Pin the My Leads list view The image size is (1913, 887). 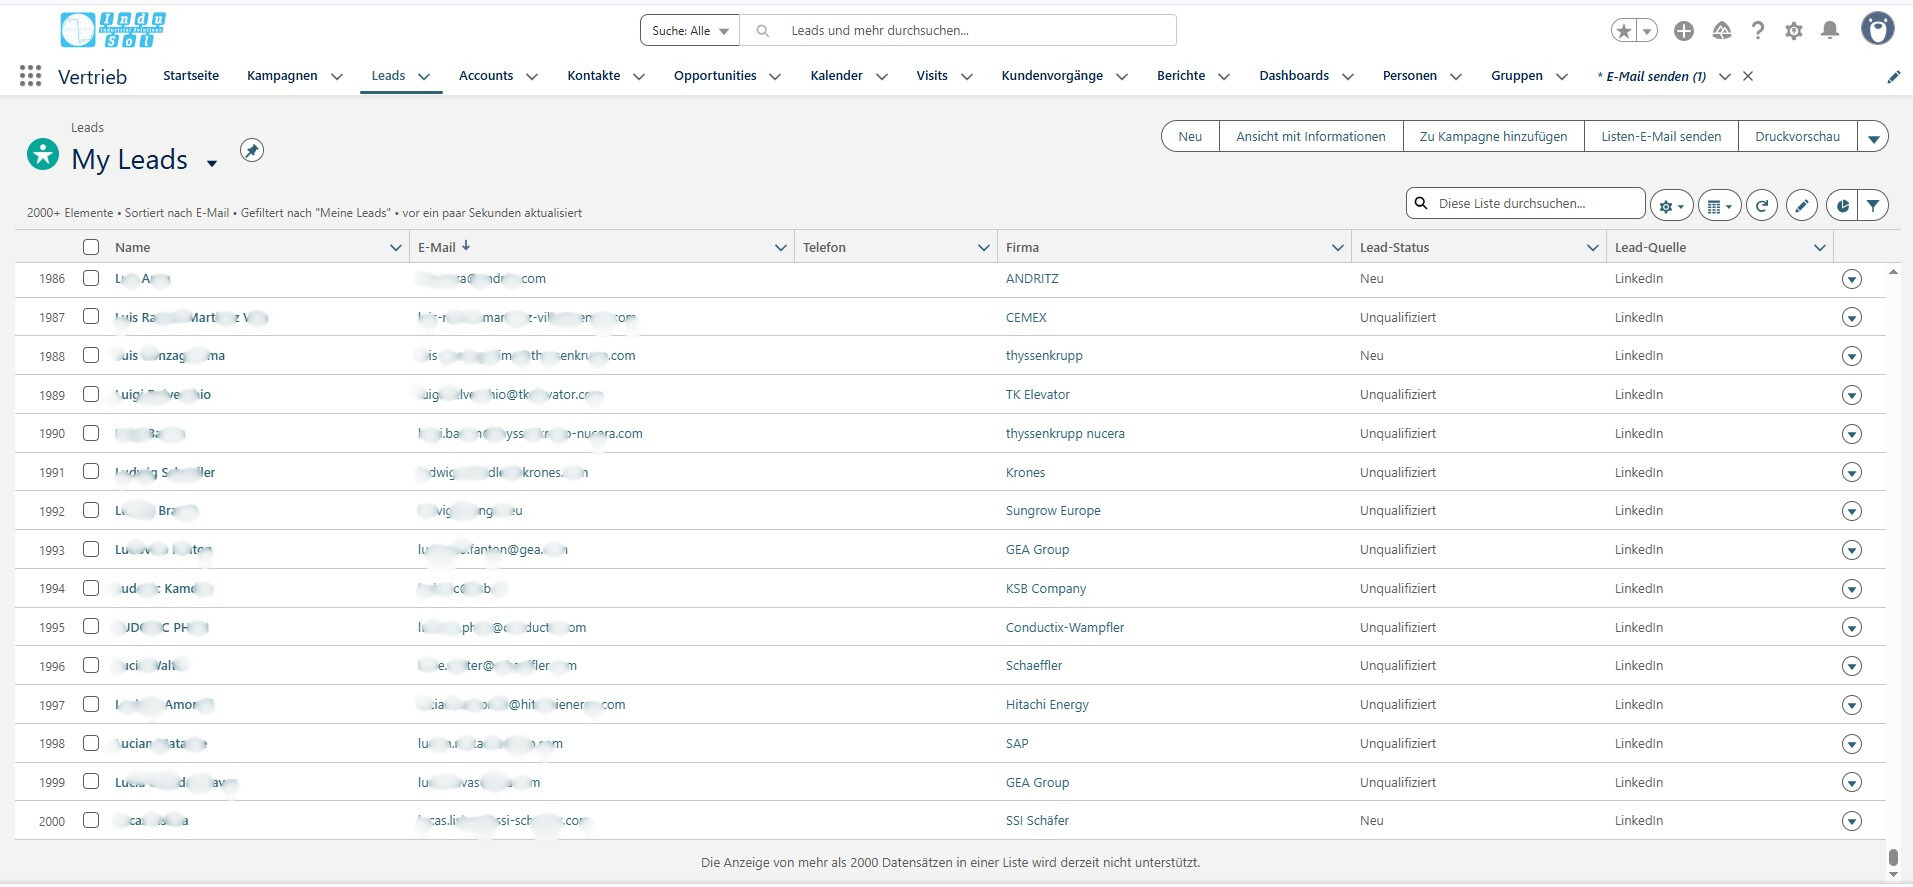click(252, 150)
